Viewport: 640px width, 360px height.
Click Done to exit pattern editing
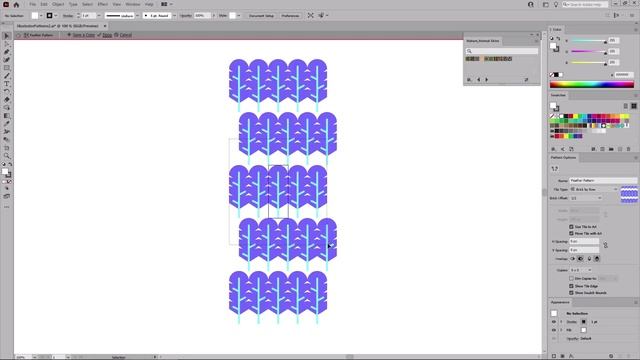coord(107,35)
